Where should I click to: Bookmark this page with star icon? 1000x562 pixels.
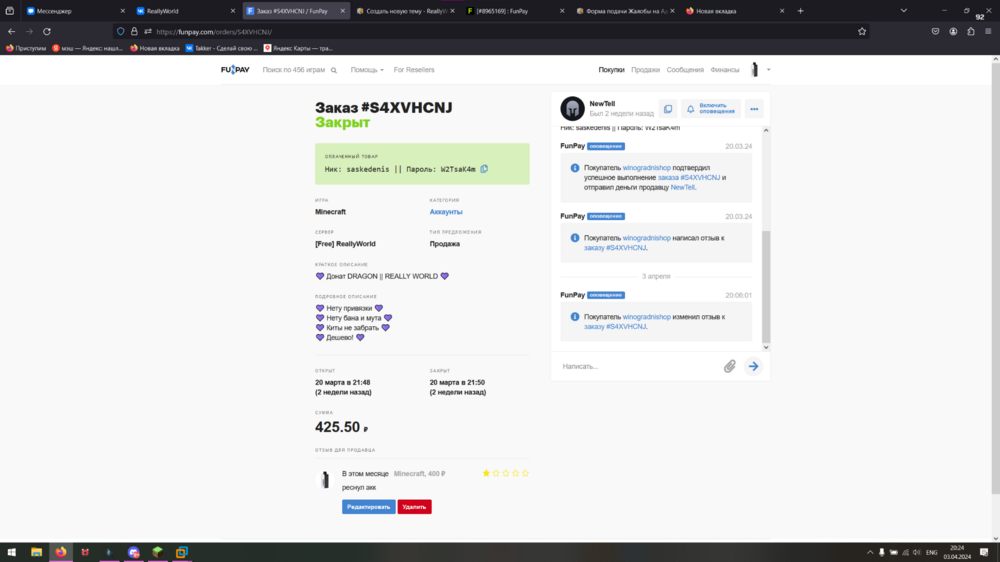[862, 31]
